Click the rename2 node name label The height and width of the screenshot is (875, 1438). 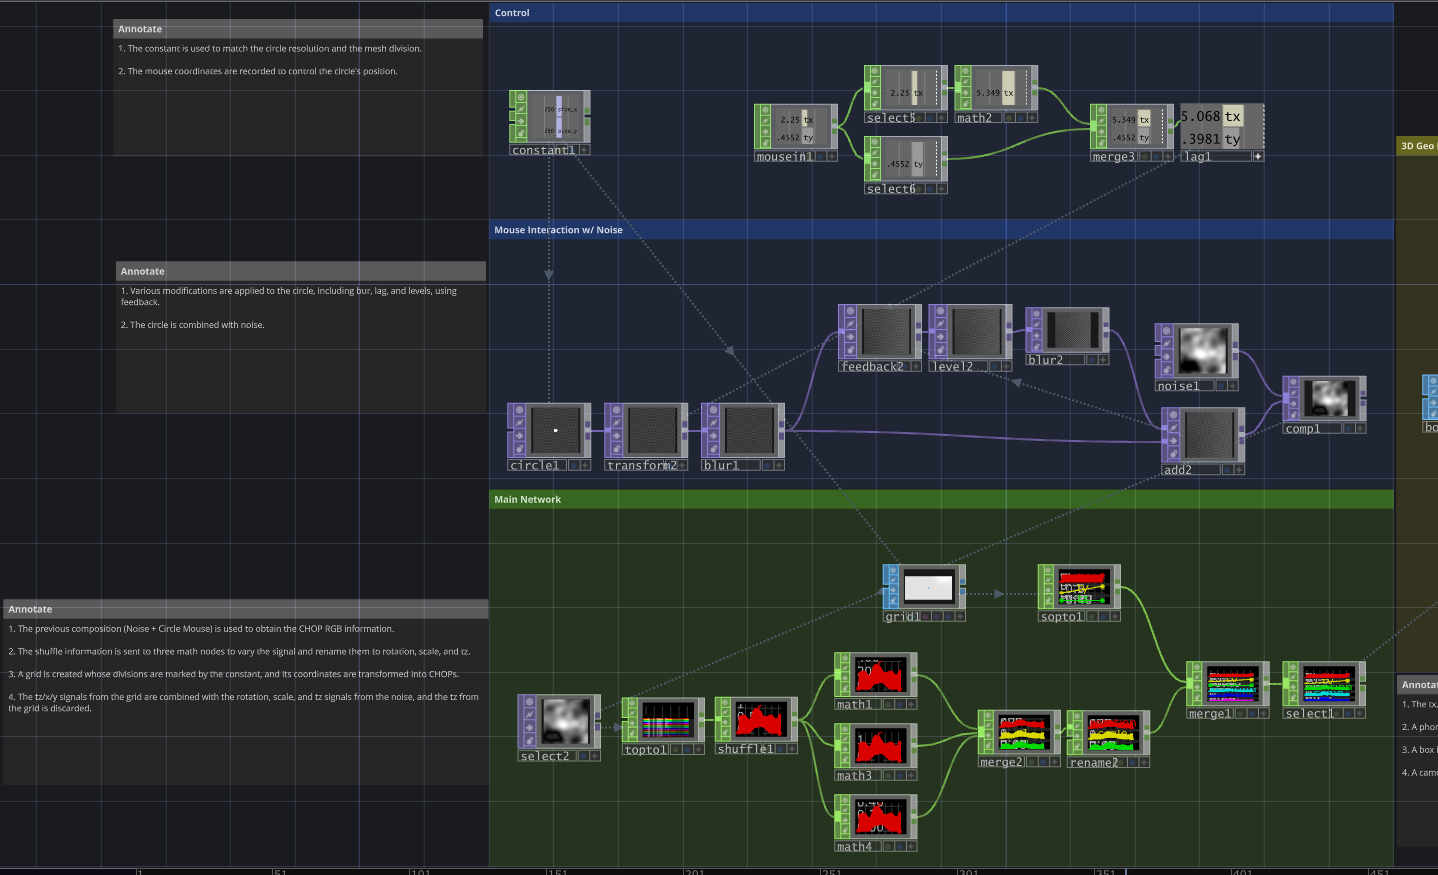pyautogui.click(x=1092, y=762)
